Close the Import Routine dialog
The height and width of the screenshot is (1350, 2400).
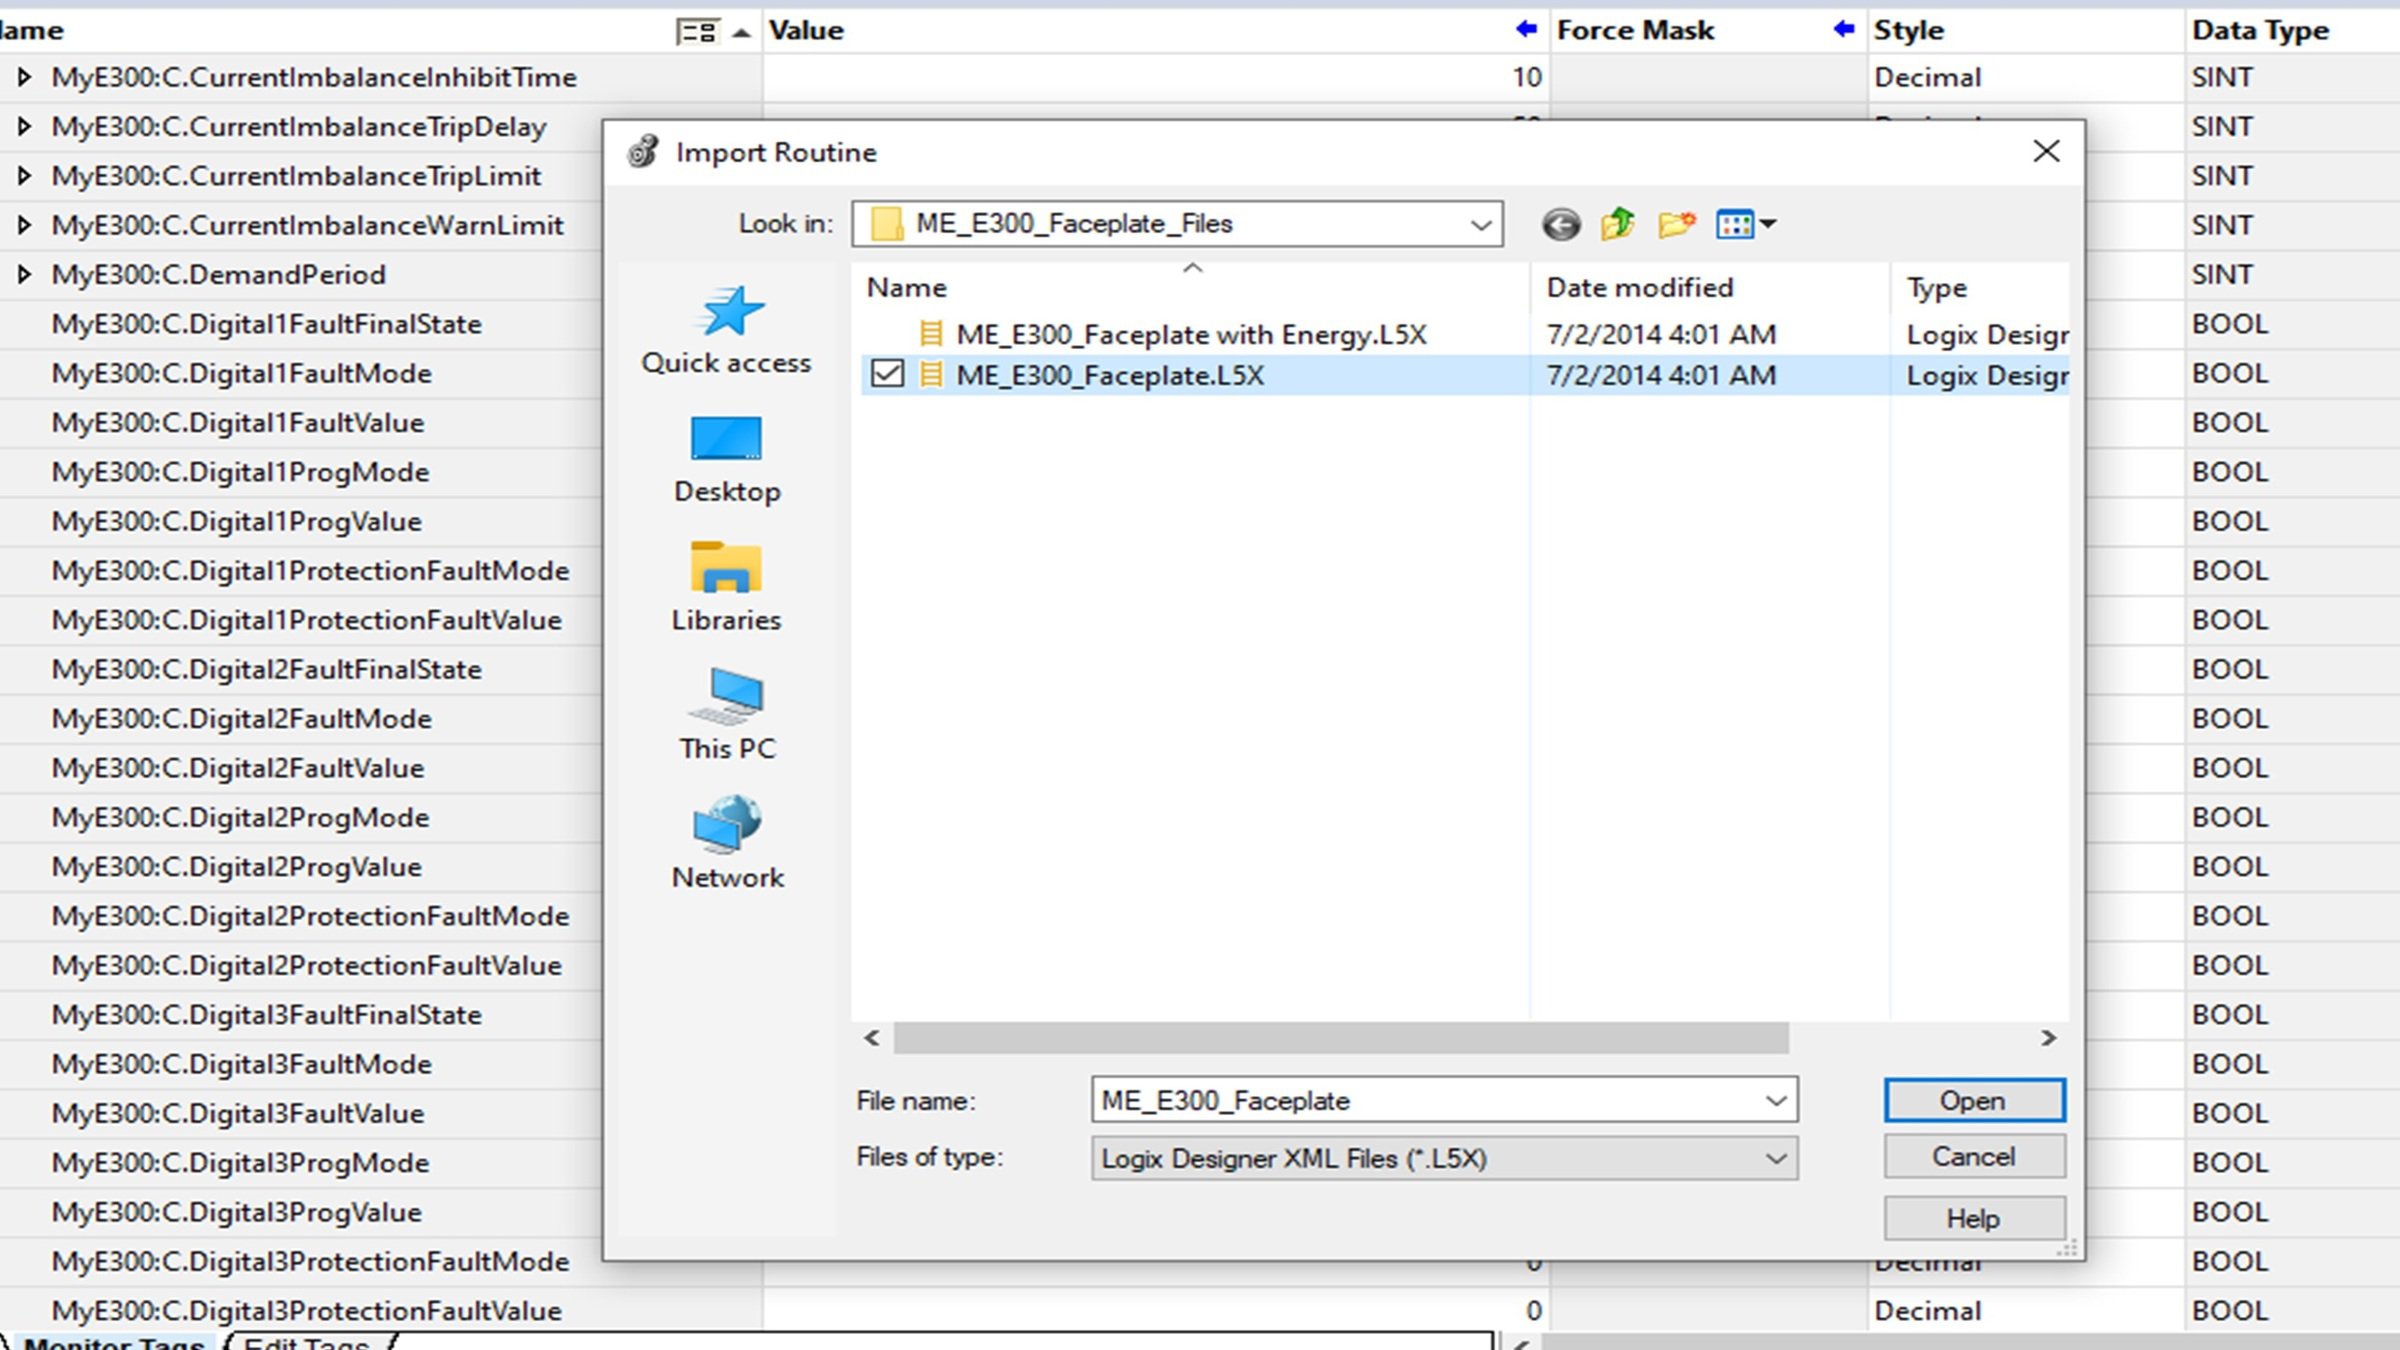click(x=2046, y=151)
